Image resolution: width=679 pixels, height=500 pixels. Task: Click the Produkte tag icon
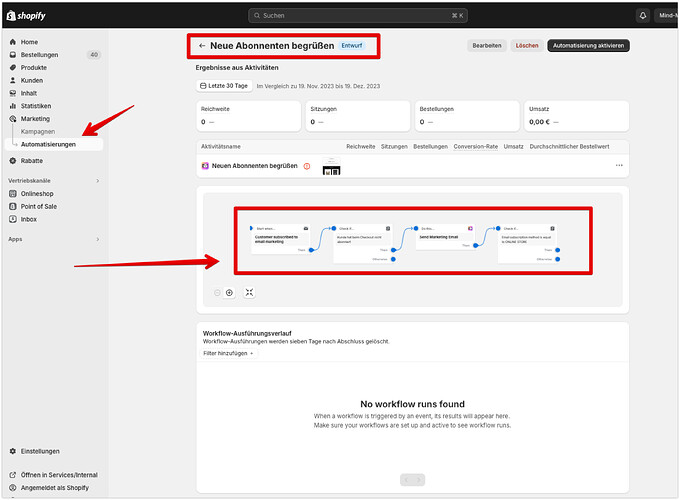(x=13, y=68)
